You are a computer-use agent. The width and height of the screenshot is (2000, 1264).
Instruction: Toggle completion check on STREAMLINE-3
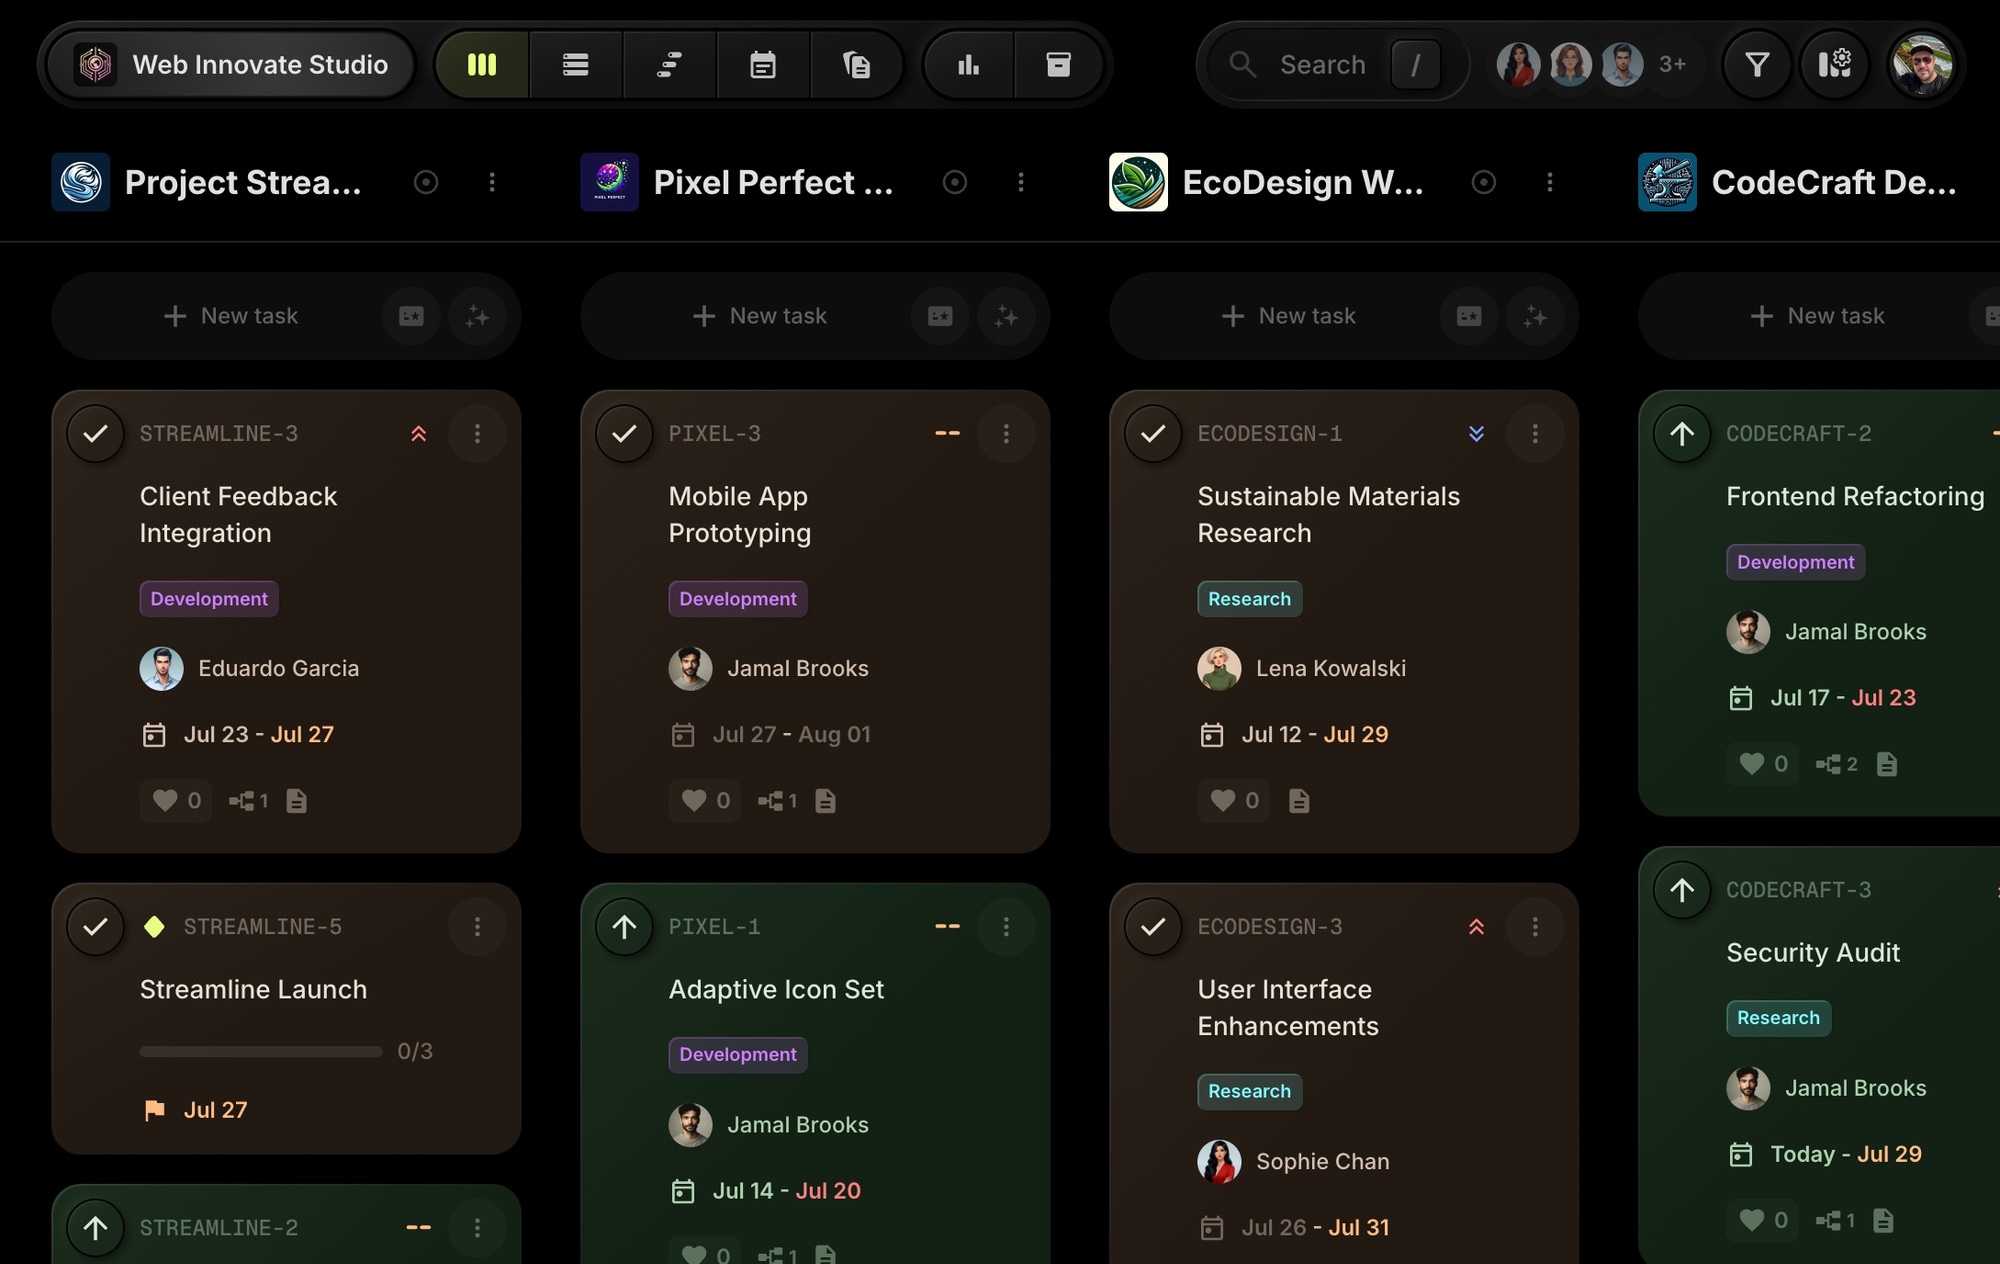tap(95, 433)
